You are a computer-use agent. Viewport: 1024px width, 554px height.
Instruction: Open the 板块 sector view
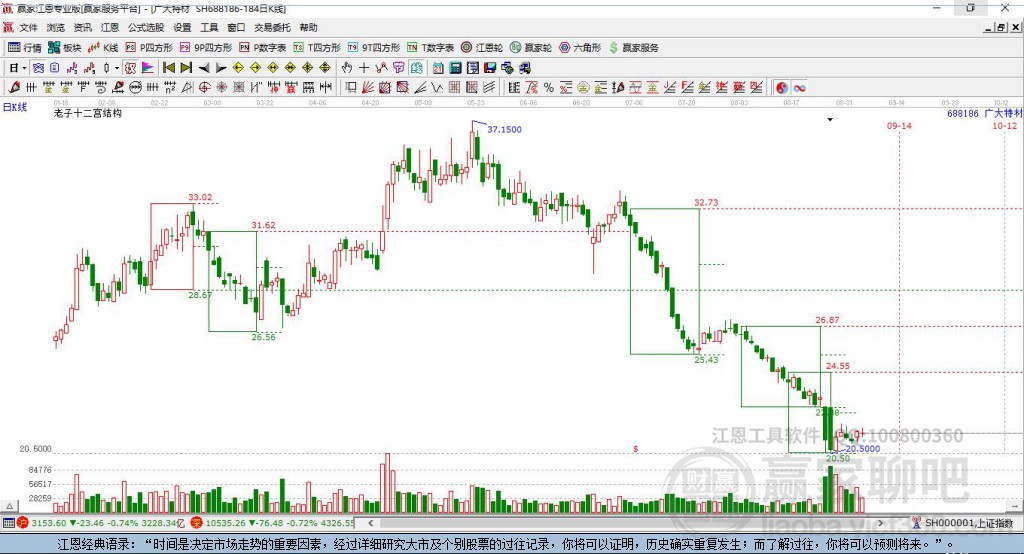64,48
